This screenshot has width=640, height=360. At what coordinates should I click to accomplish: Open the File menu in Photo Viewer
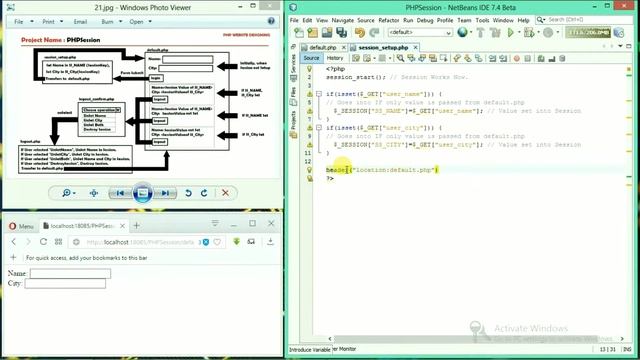23,22
